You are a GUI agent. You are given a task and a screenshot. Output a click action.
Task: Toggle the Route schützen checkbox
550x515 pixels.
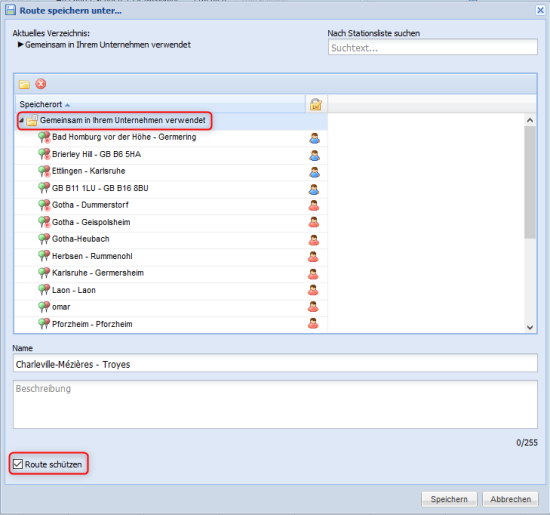(18, 464)
